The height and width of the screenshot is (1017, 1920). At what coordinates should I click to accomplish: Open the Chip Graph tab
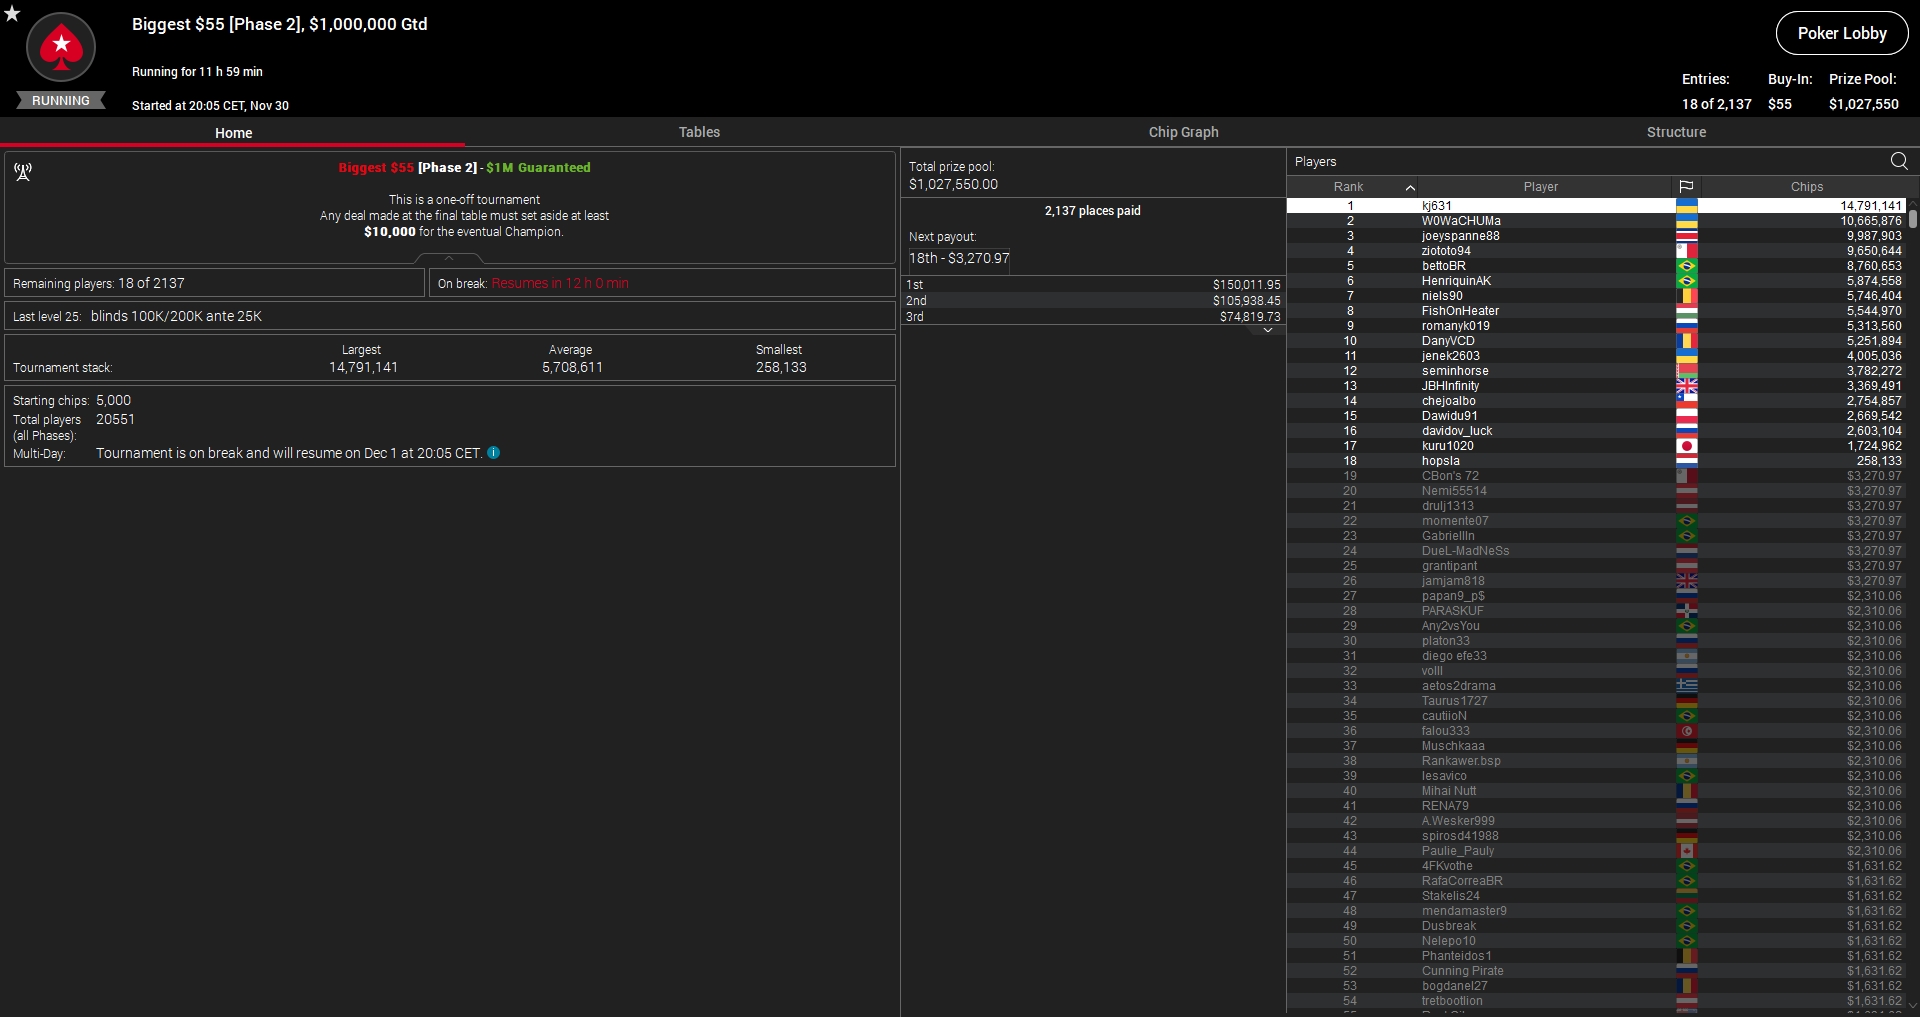click(1183, 132)
